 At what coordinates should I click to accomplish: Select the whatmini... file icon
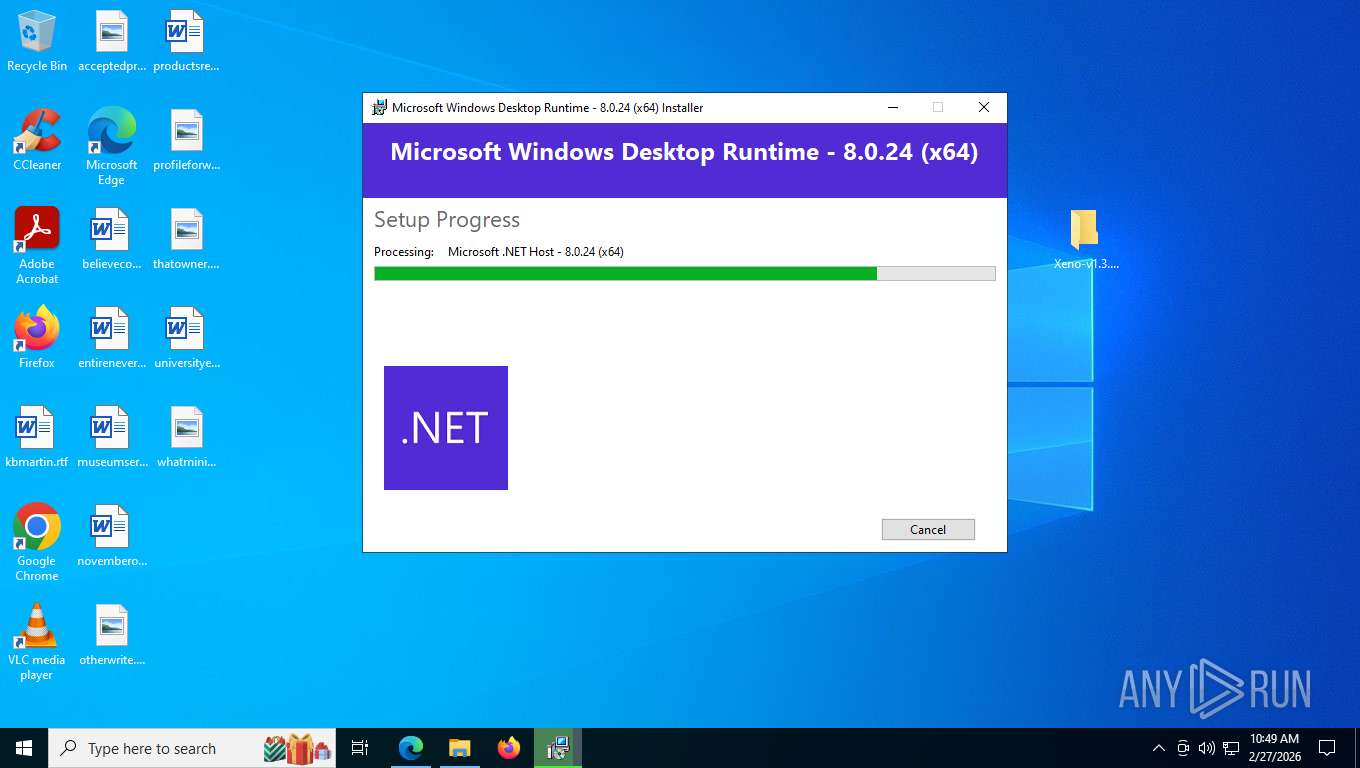click(x=186, y=437)
